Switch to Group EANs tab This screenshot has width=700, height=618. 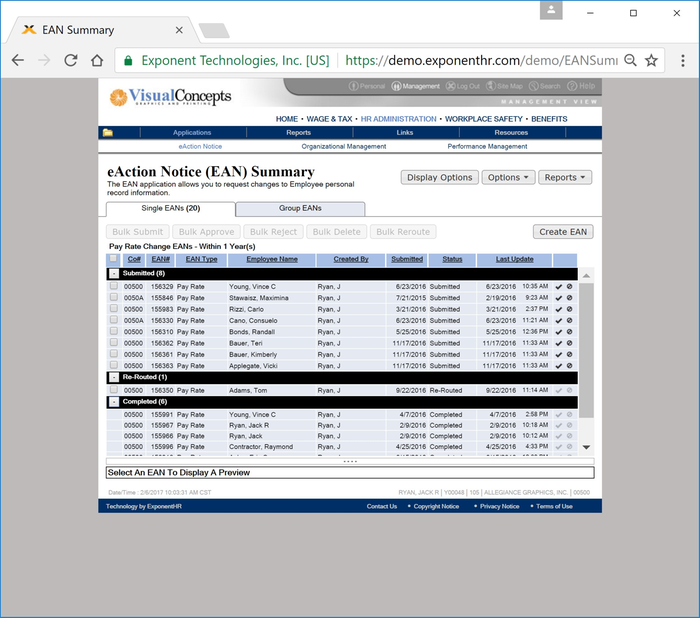pos(300,209)
